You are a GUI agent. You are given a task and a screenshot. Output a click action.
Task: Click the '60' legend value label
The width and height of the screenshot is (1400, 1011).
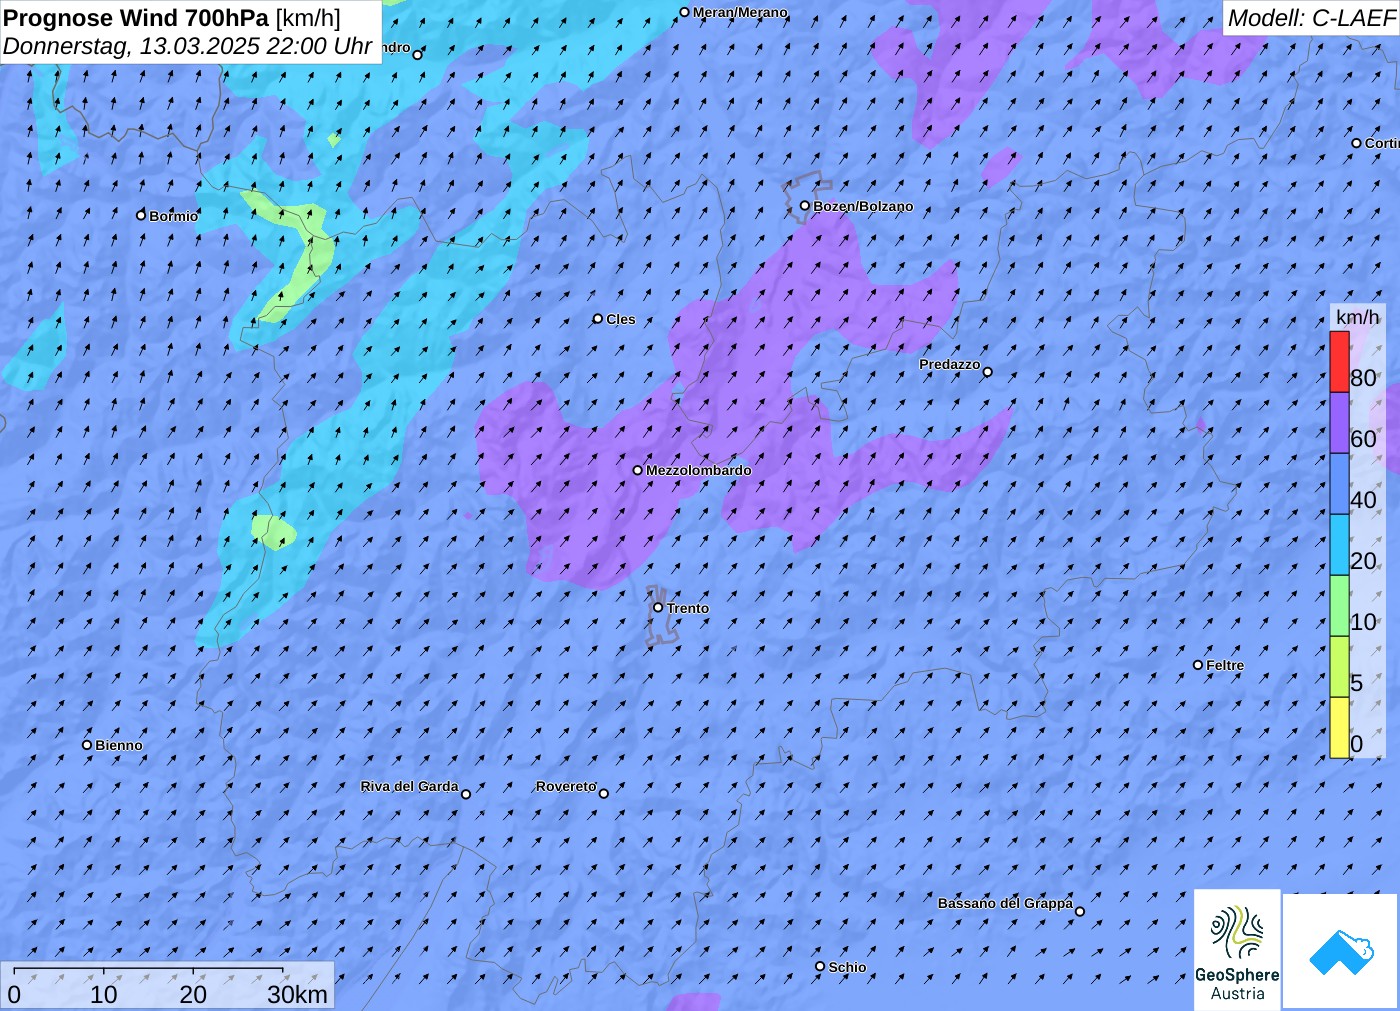pyautogui.click(x=1364, y=439)
